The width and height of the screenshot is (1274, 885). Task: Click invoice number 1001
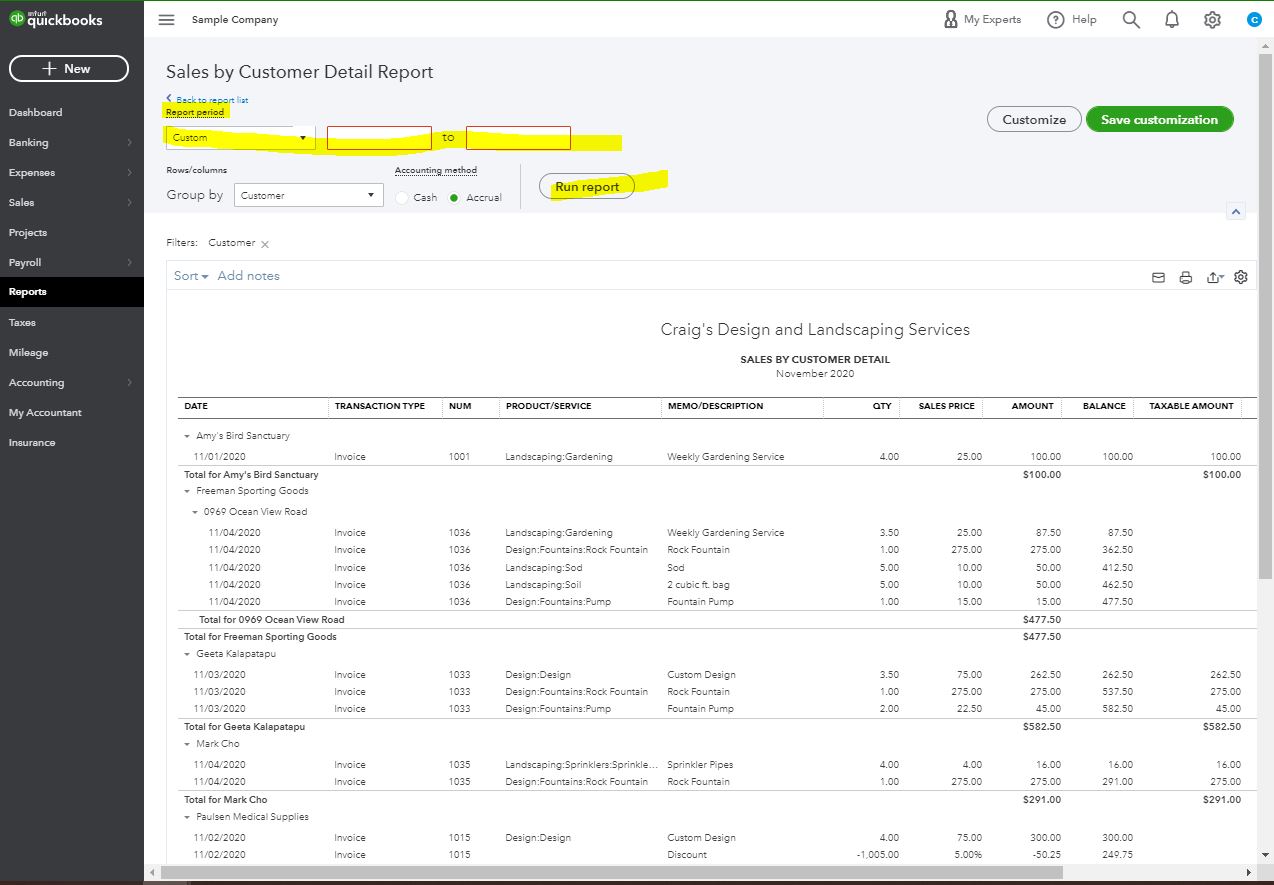(x=459, y=457)
